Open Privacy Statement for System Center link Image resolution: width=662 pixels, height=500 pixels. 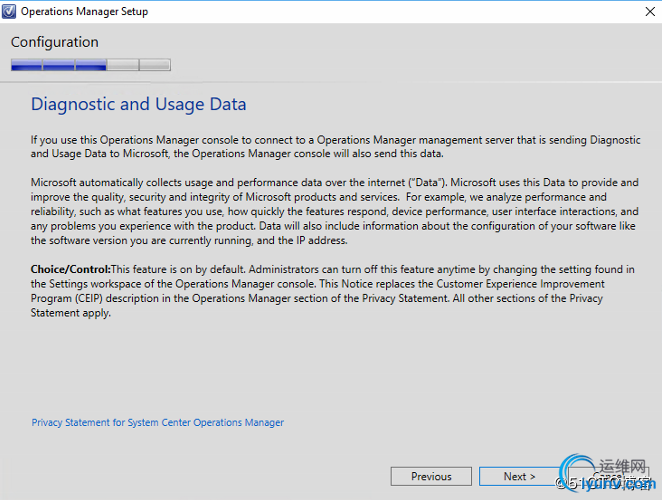[x=157, y=422]
